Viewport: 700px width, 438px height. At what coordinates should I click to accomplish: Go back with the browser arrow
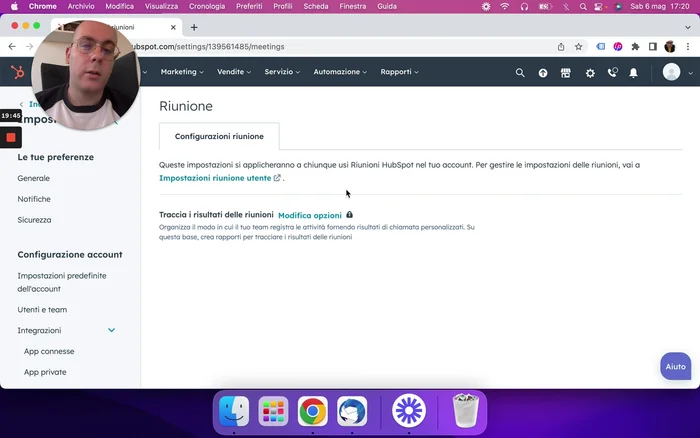tap(12, 46)
